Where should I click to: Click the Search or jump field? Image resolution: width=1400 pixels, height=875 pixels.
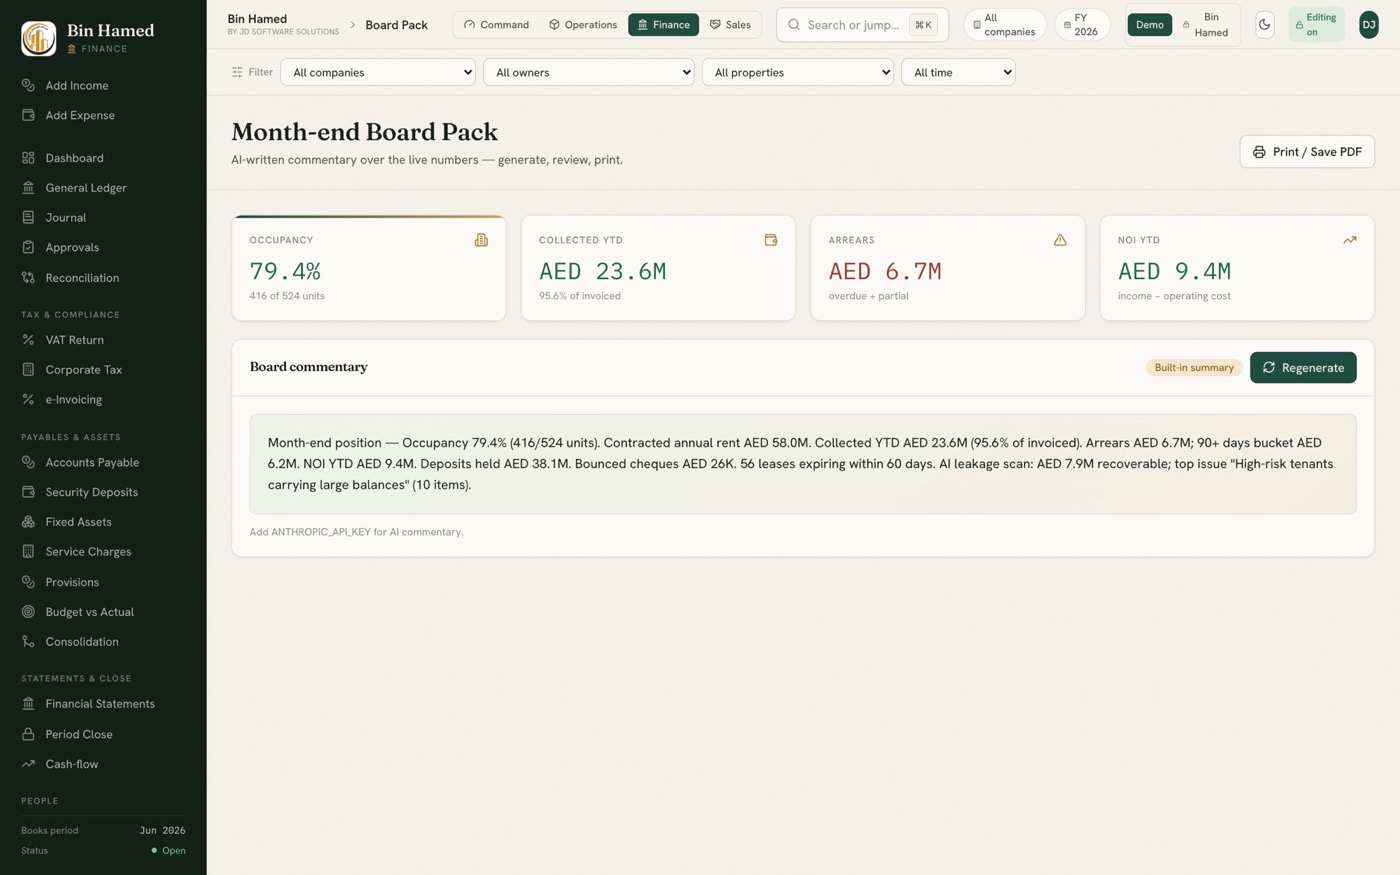point(862,25)
